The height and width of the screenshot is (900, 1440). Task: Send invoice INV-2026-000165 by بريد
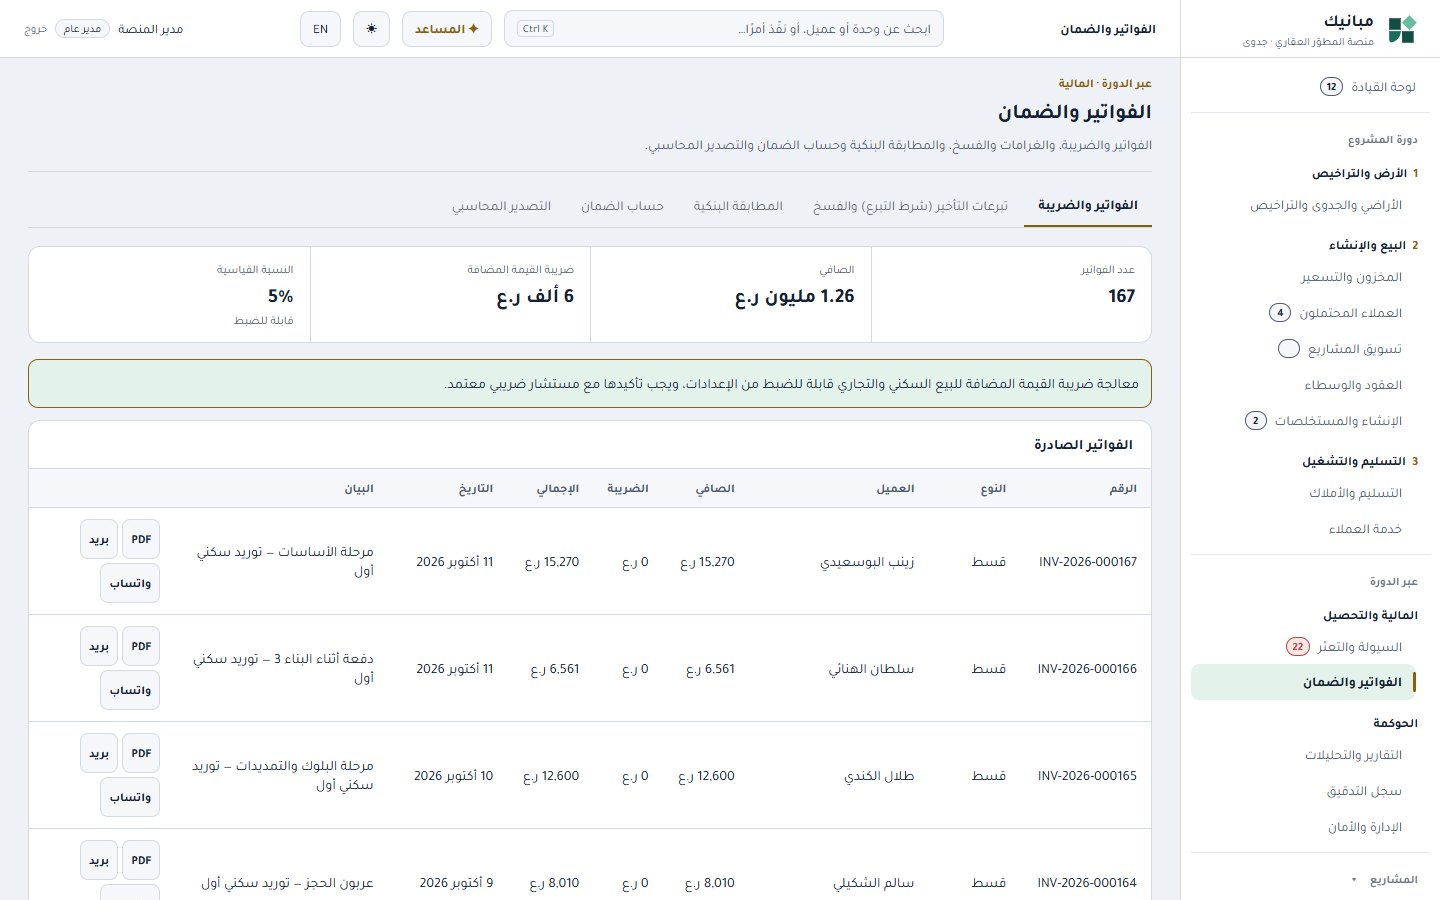tap(99, 753)
